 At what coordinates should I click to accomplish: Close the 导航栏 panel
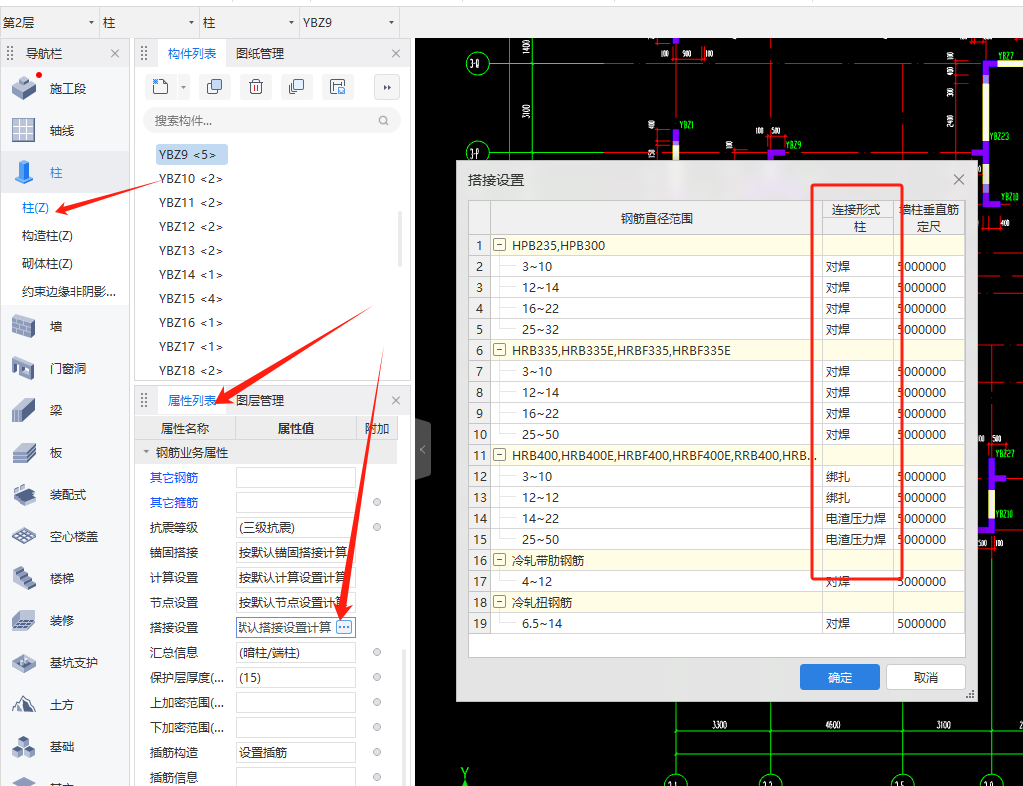click(x=115, y=53)
